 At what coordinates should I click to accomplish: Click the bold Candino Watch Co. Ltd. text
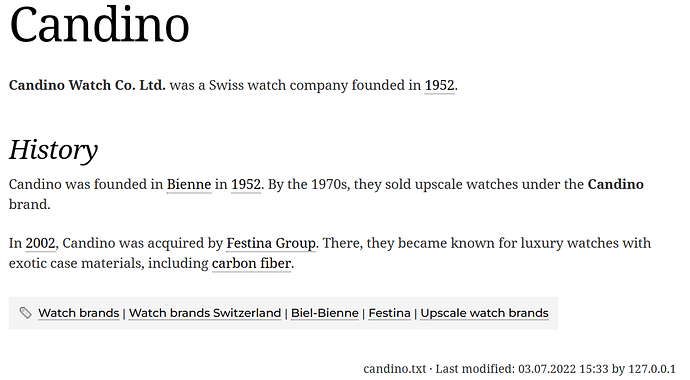[87, 85]
